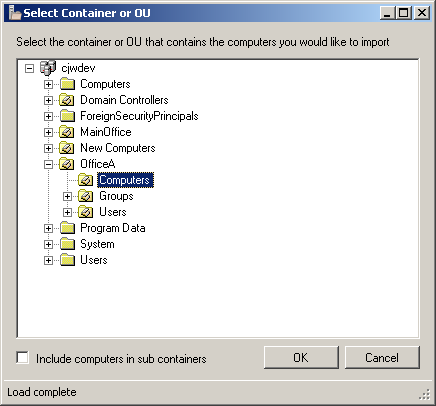436x406 pixels.
Task: Click the title bar window icon
Action: 15,13
